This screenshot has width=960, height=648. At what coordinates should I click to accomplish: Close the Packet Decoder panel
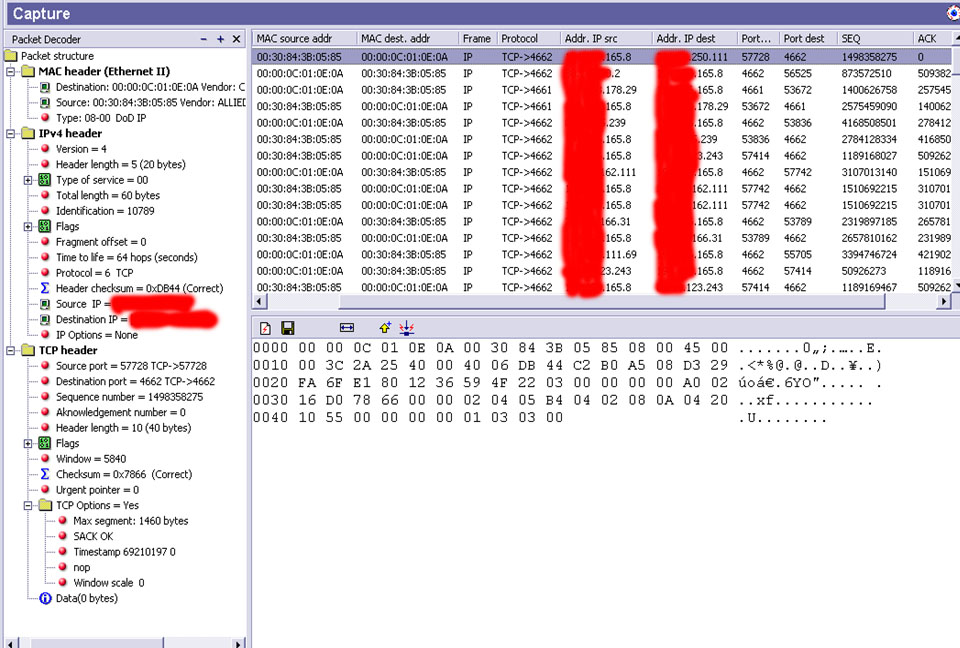(236, 39)
